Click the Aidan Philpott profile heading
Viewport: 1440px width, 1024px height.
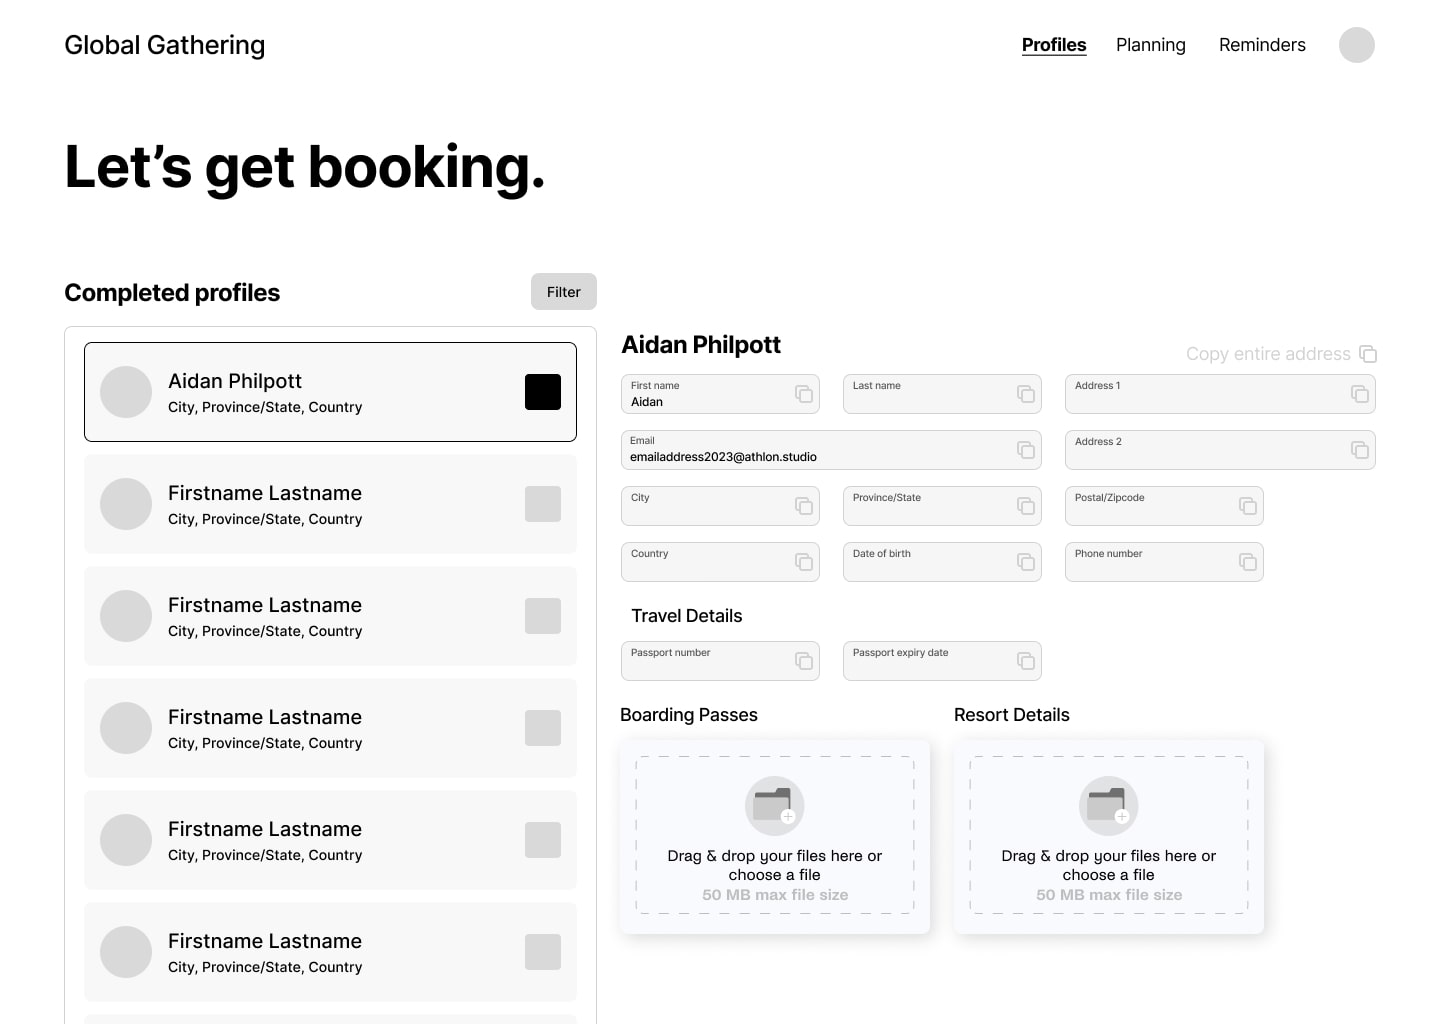701,345
